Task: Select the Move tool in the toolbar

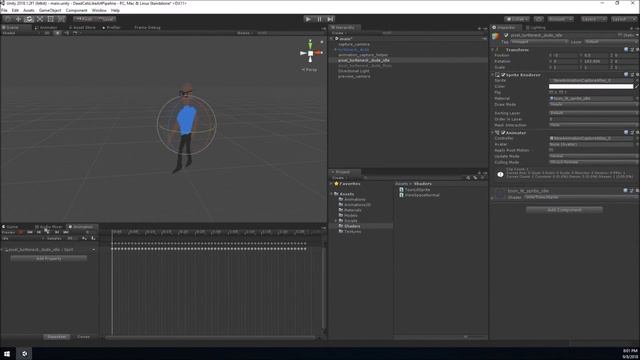Action: click(x=18, y=19)
